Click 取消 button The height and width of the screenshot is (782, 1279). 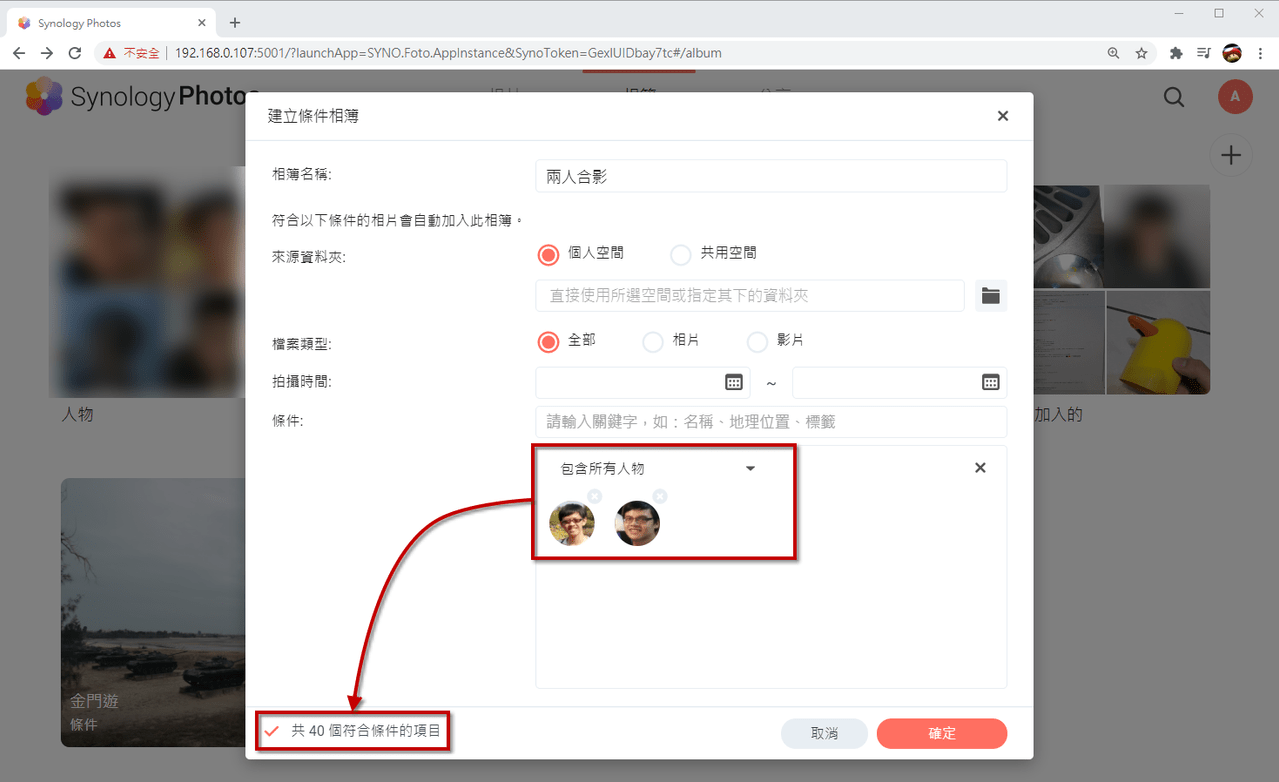(824, 733)
